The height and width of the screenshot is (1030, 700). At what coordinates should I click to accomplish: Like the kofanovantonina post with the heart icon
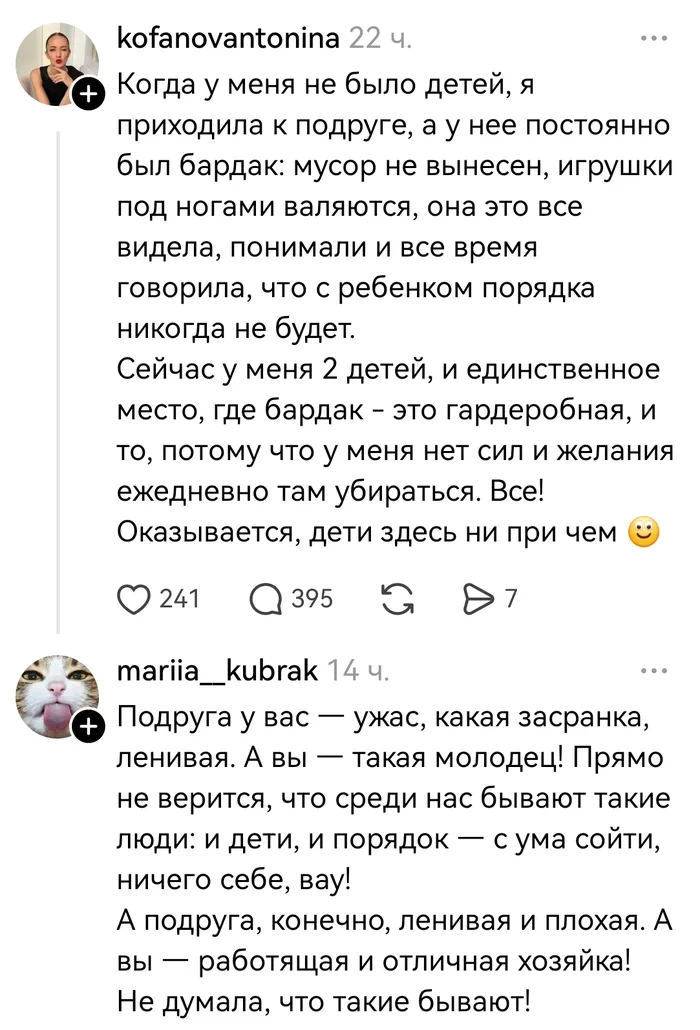134,598
